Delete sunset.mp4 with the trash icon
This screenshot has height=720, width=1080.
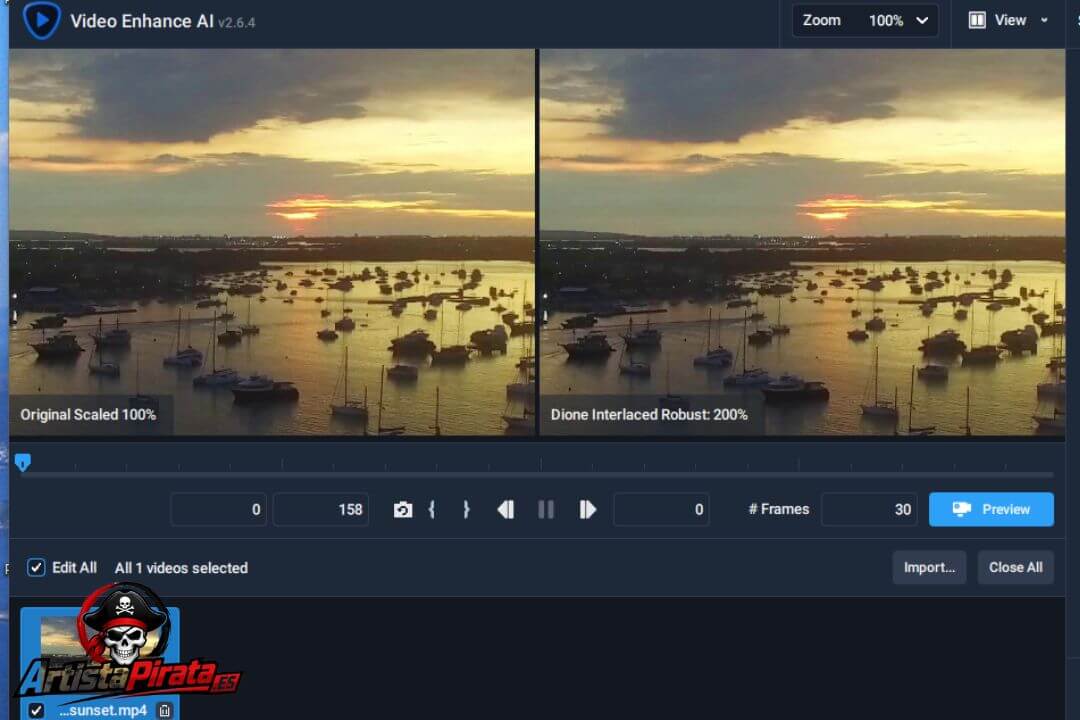(165, 710)
